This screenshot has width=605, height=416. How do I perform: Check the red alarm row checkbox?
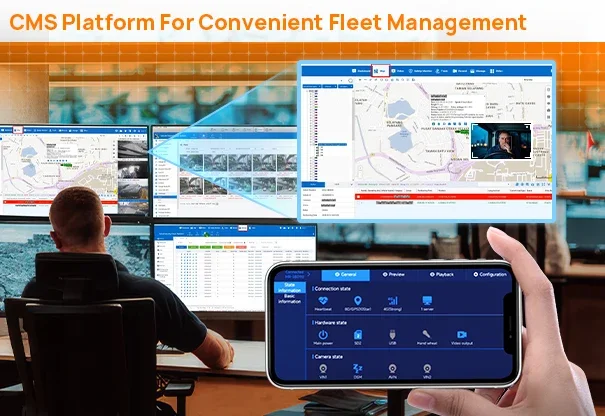[358, 197]
